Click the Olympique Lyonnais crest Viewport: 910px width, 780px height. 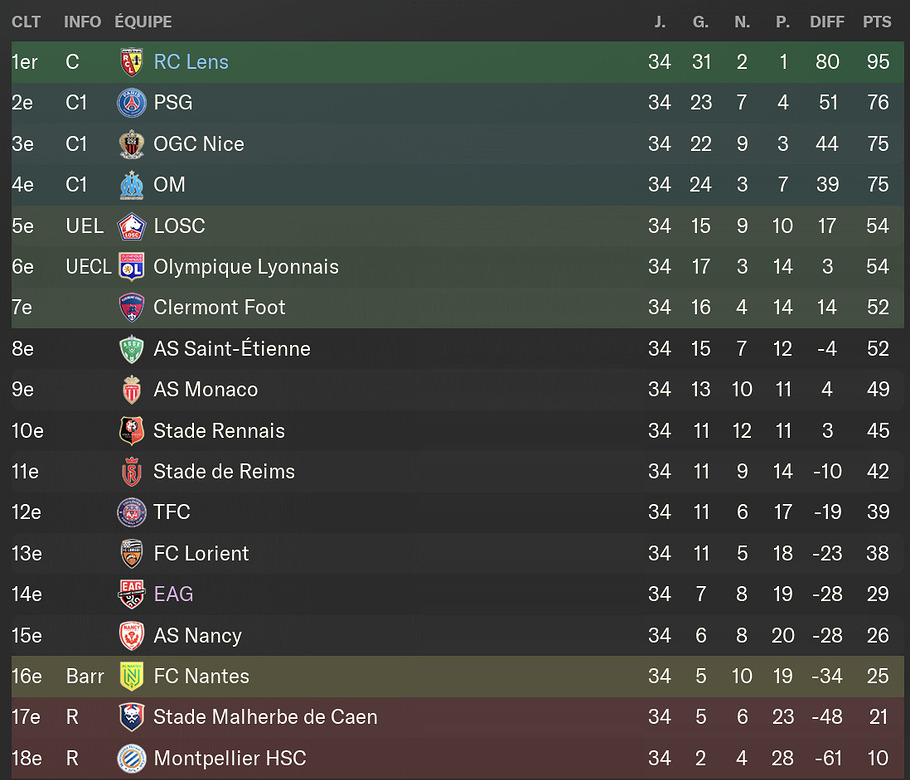131,267
